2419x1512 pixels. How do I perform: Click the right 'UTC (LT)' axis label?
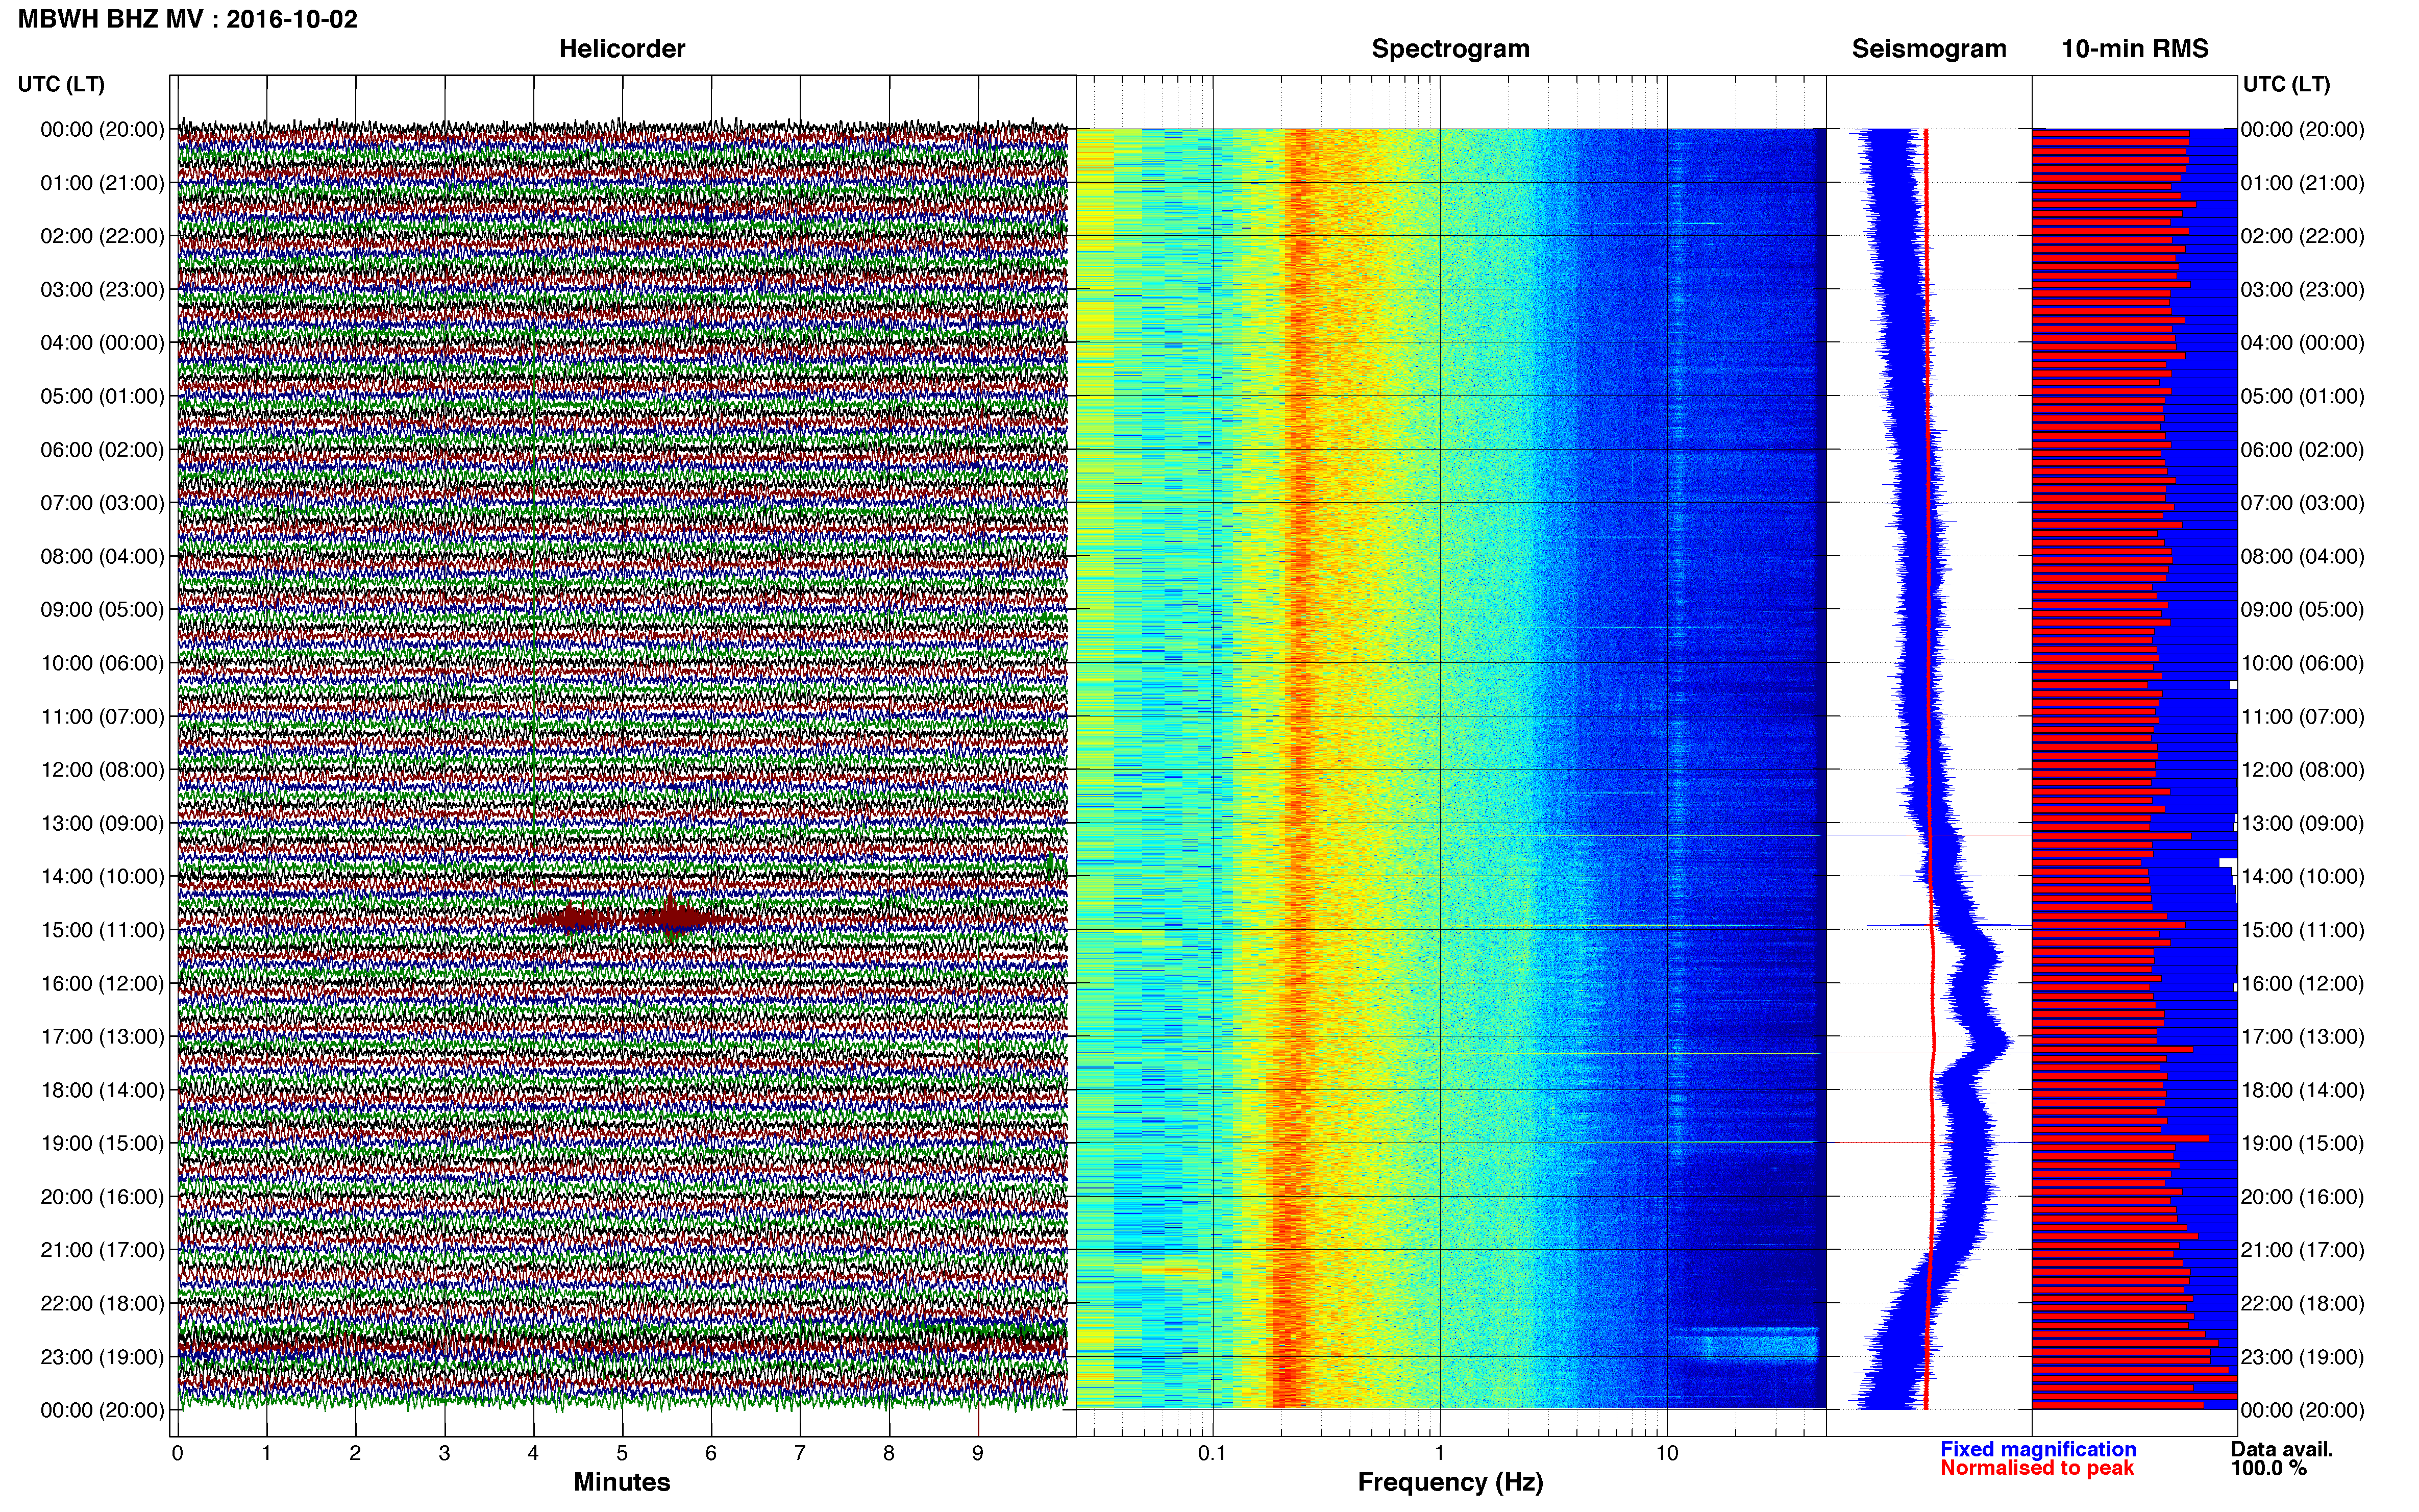(x=2286, y=84)
